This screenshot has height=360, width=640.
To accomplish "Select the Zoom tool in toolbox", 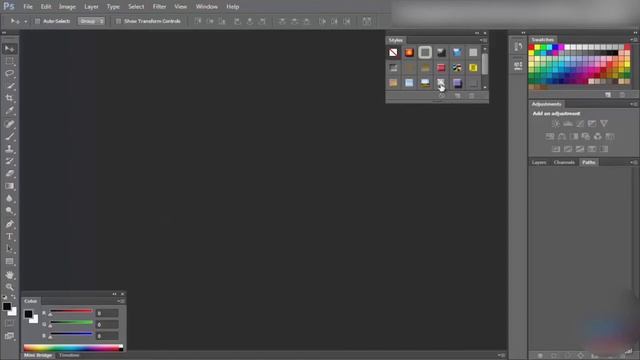I will [9, 287].
